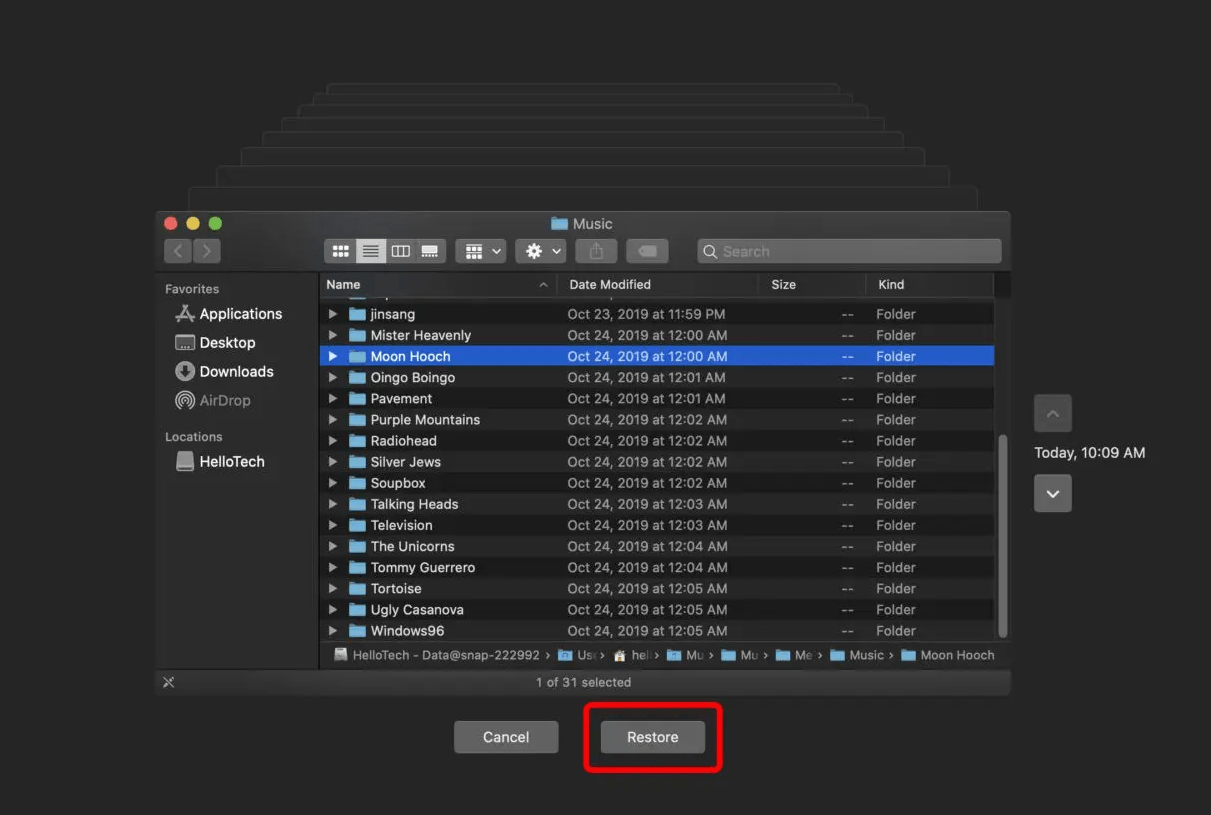Select the Windows96 folder icon
Viewport: 1211px width, 815px height.
click(357, 631)
